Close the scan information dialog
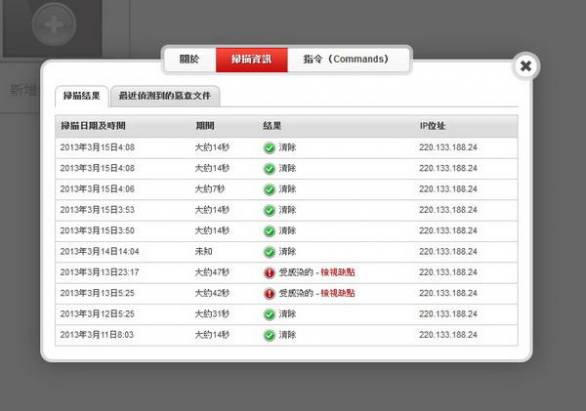The width and height of the screenshot is (586, 411). [526, 66]
